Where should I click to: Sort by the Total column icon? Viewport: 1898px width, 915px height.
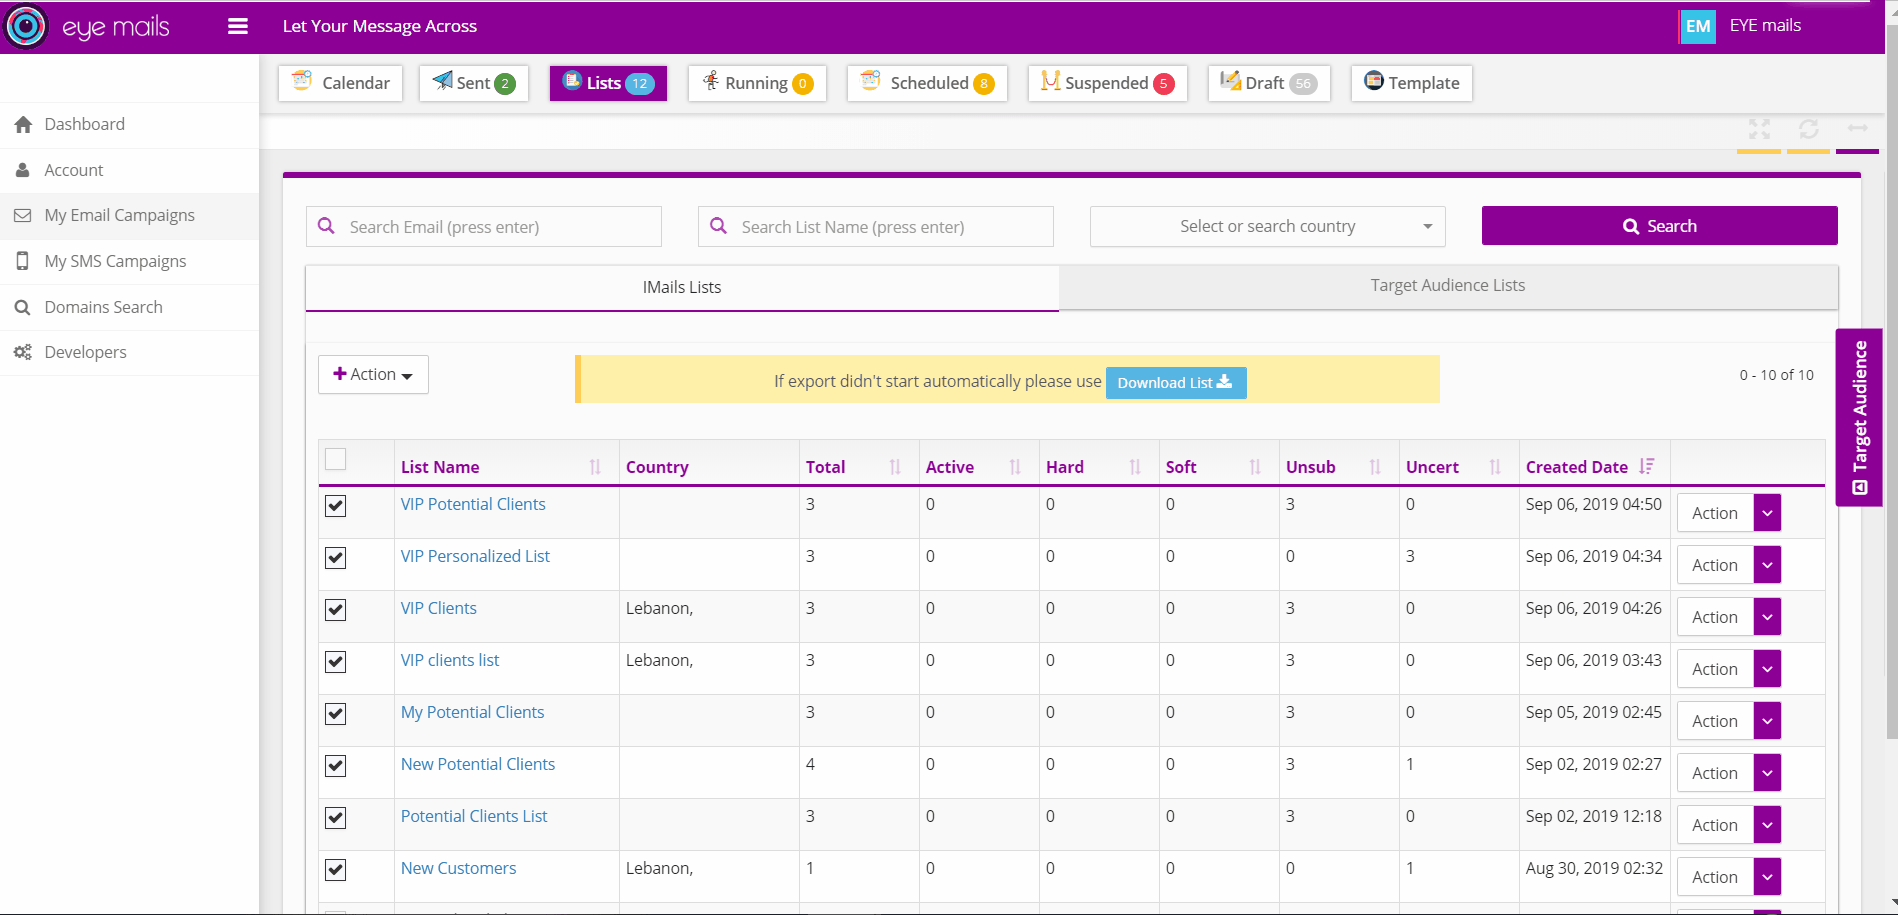pyautogui.click(x=895, y=467)
